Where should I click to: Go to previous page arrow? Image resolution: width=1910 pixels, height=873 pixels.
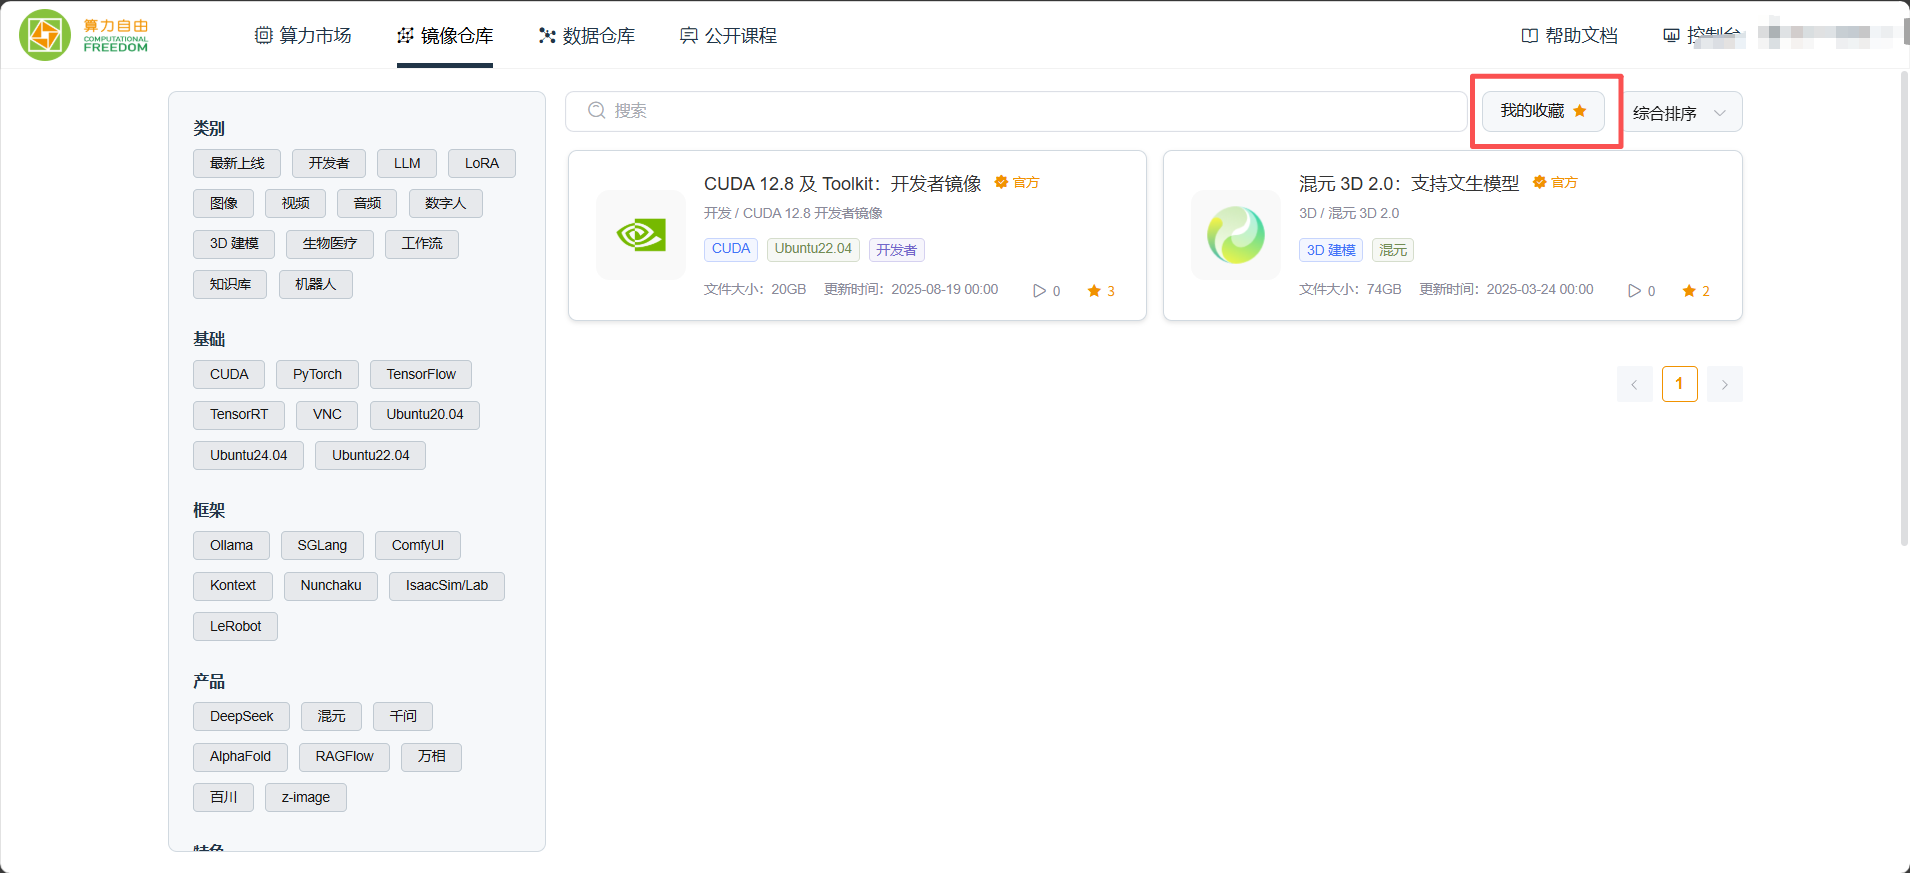1634,384
